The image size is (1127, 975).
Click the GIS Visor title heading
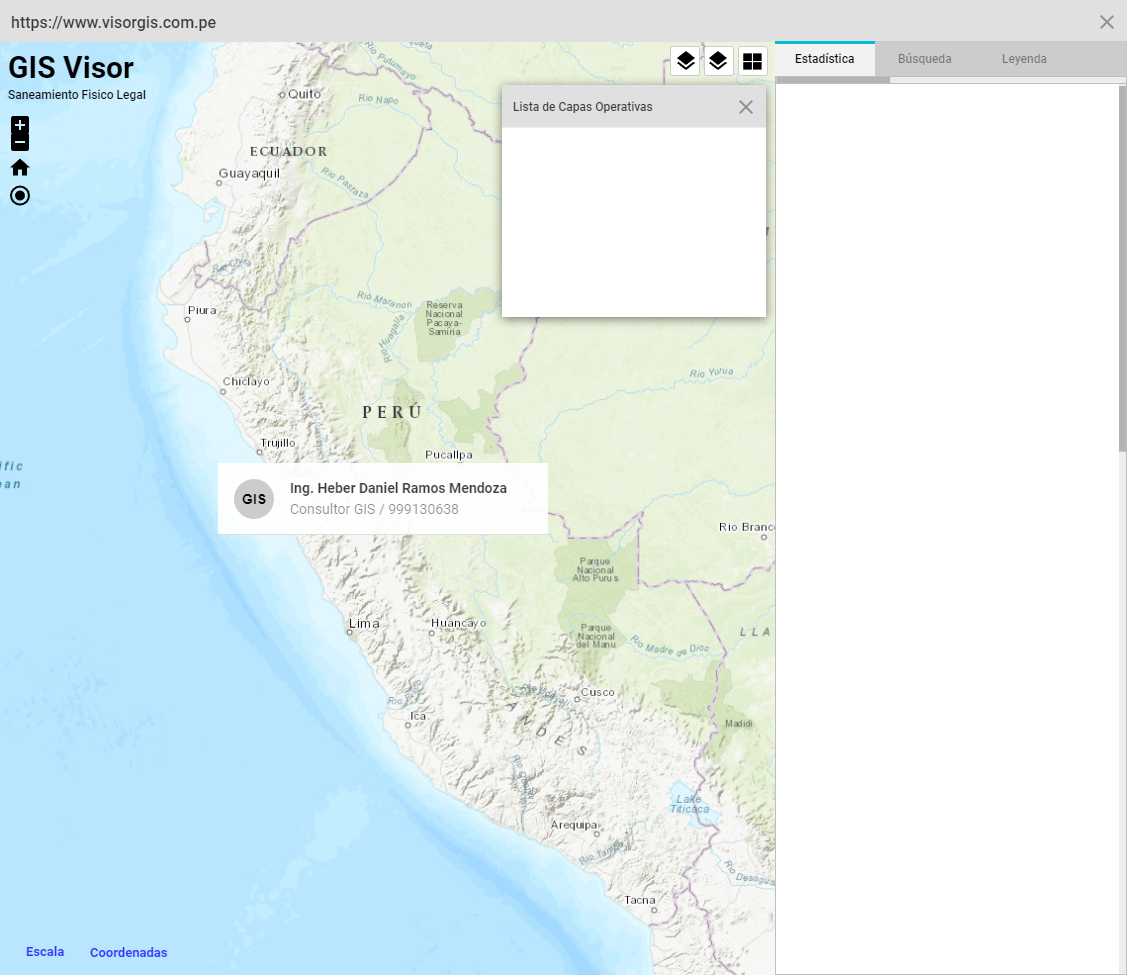[71, 68]
